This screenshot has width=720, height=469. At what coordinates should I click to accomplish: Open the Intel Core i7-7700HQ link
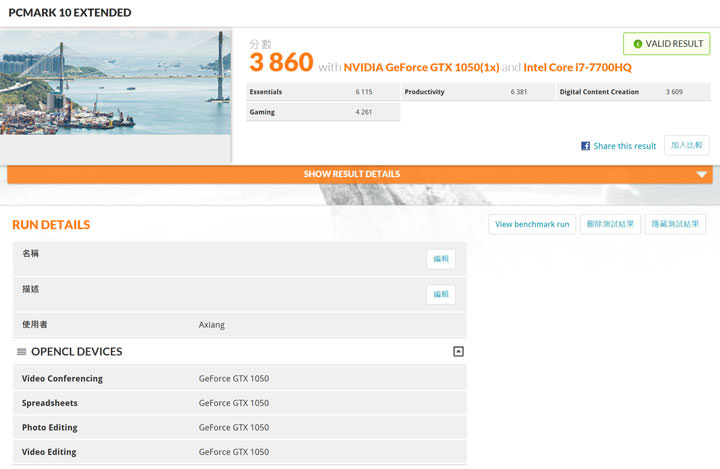click(577, 67)
